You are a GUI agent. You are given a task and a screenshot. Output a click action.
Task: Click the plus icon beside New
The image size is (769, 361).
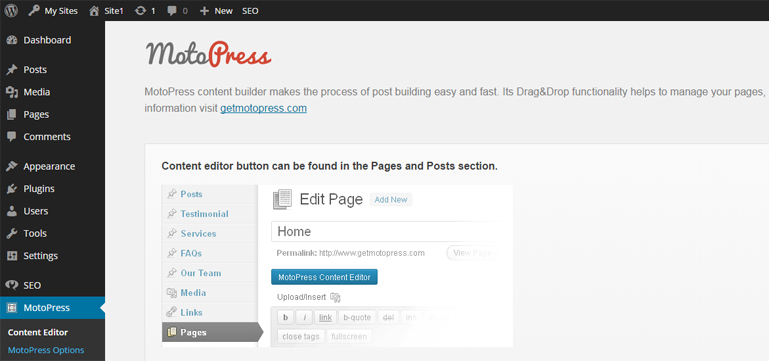[205, 10]
